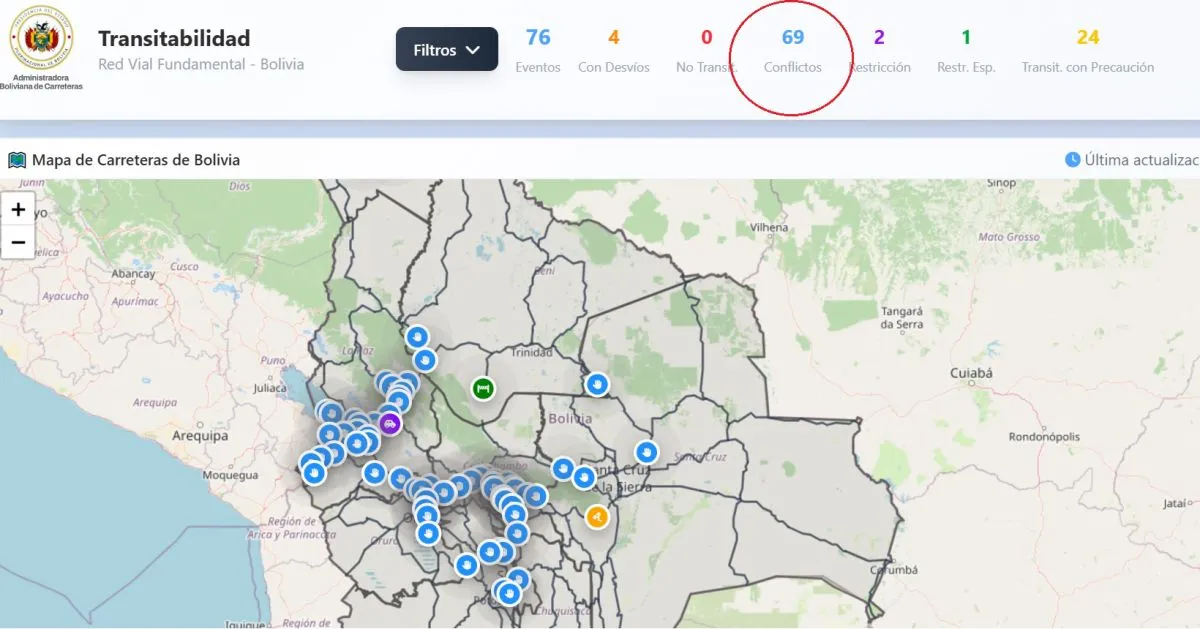Image resolution: width=1200 pixels, height=629 pixels.
Task: Select the northernmost blue conflict marker
Action: click(417, 337)
